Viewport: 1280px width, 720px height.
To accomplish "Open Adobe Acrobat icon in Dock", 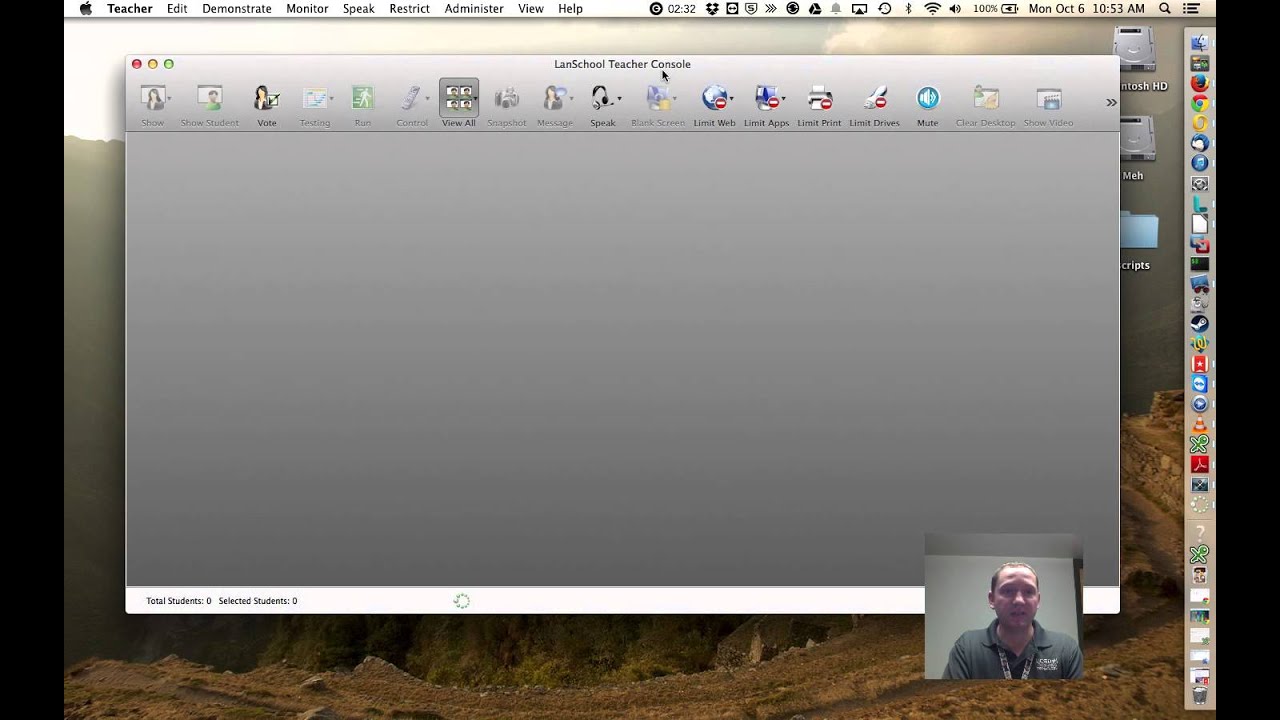I will tap(1199, 464).
